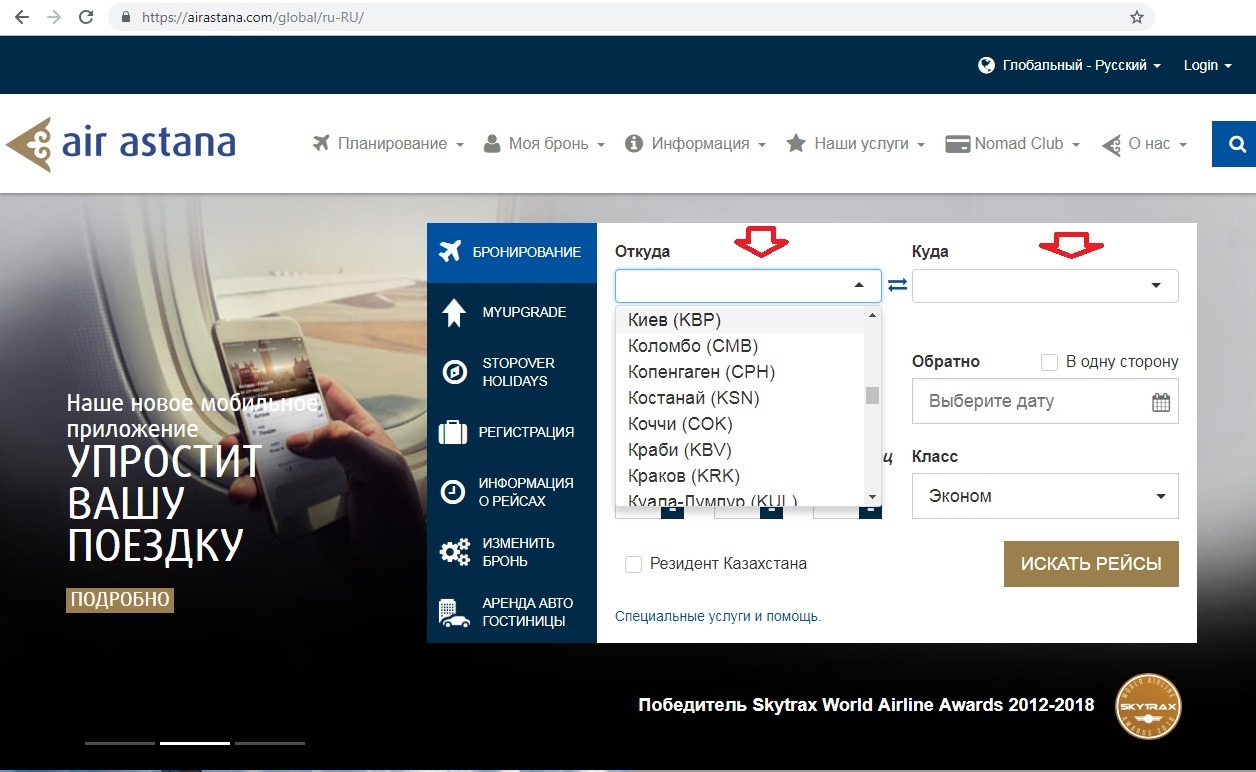This screenshot has width=1256, height=772.
Task: Click the swap origin and destination arrows
Action: (897, 285)
